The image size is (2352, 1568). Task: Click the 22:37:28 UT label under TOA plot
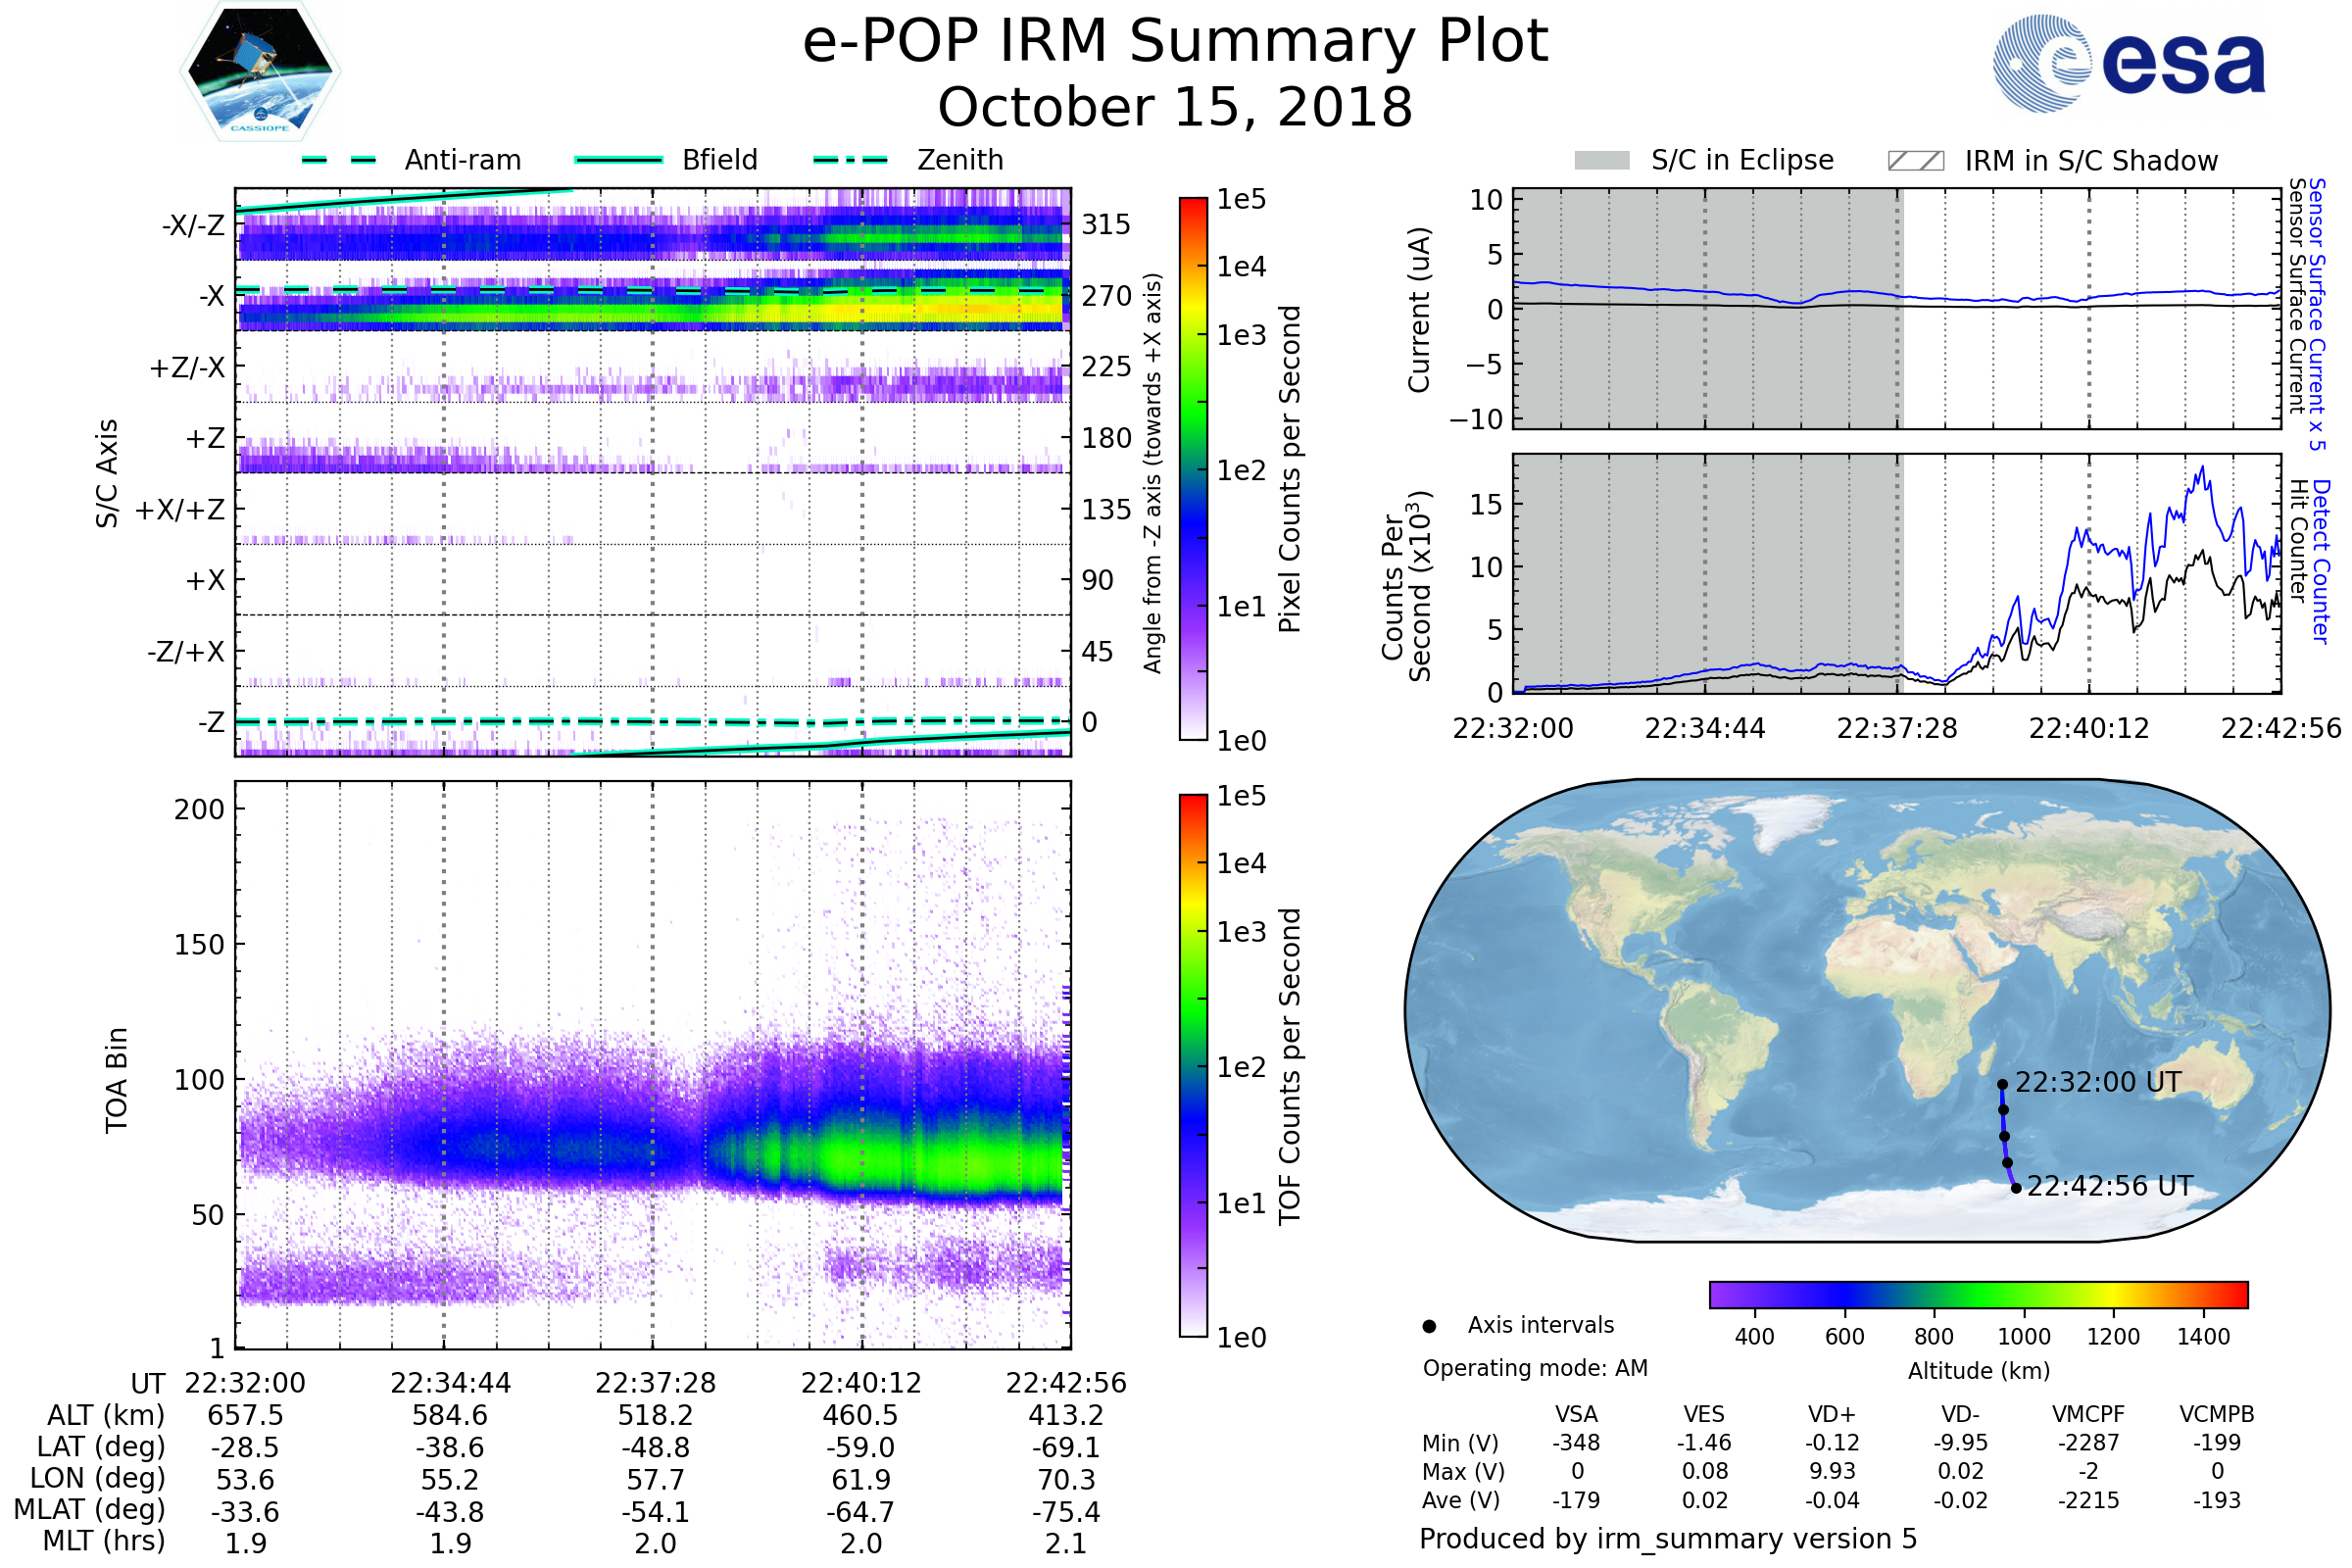pyautogui.click(x=655, y=1383)
